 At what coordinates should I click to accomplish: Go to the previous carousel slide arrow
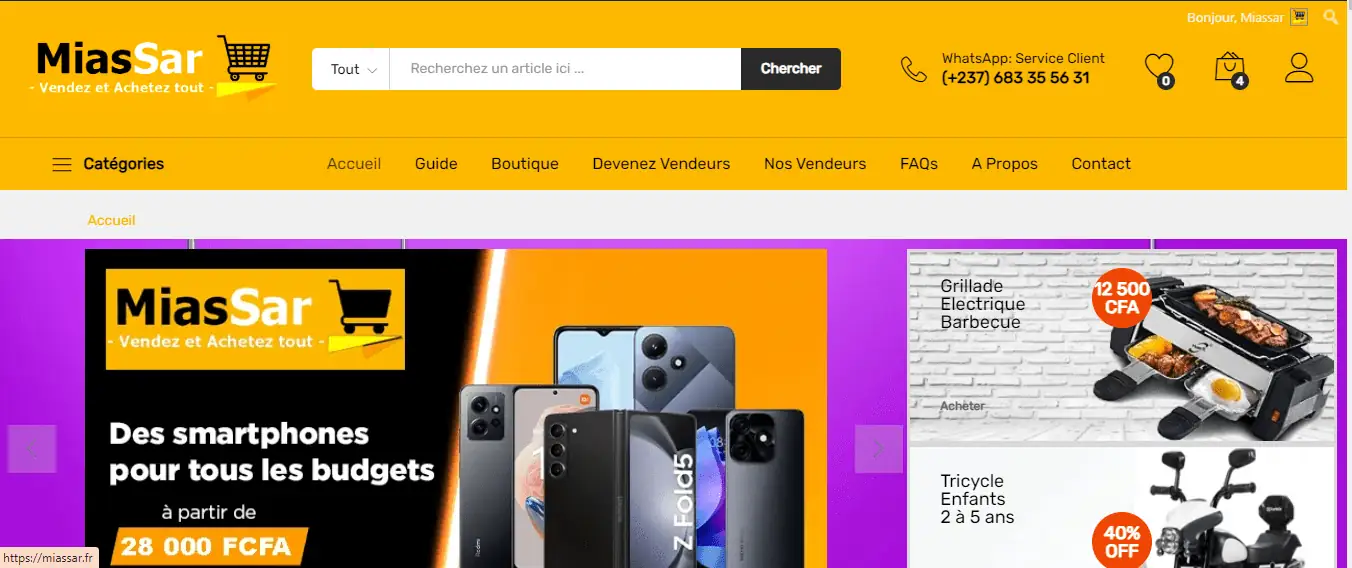point(32,449)
